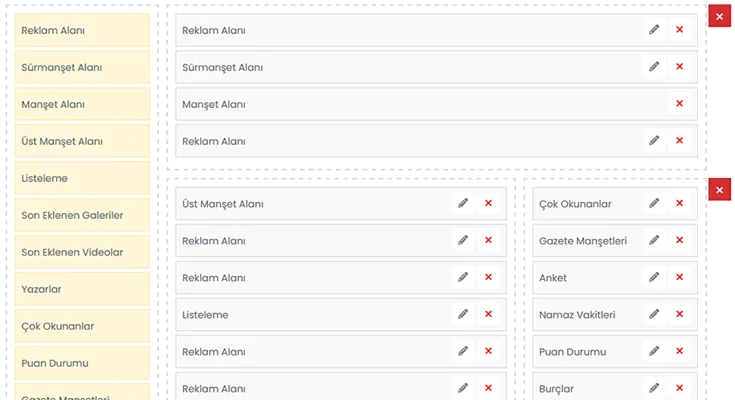Screen dimensions: 735x400
Task: Edit the grey Üst Manşet Alanı row
Action: click(463, 203)
